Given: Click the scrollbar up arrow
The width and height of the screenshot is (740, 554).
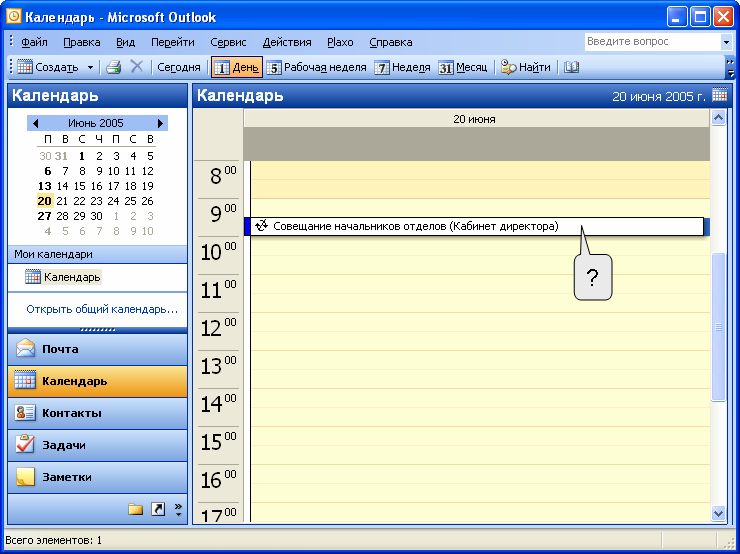Looking at the screenshot, I should point(718,118).
